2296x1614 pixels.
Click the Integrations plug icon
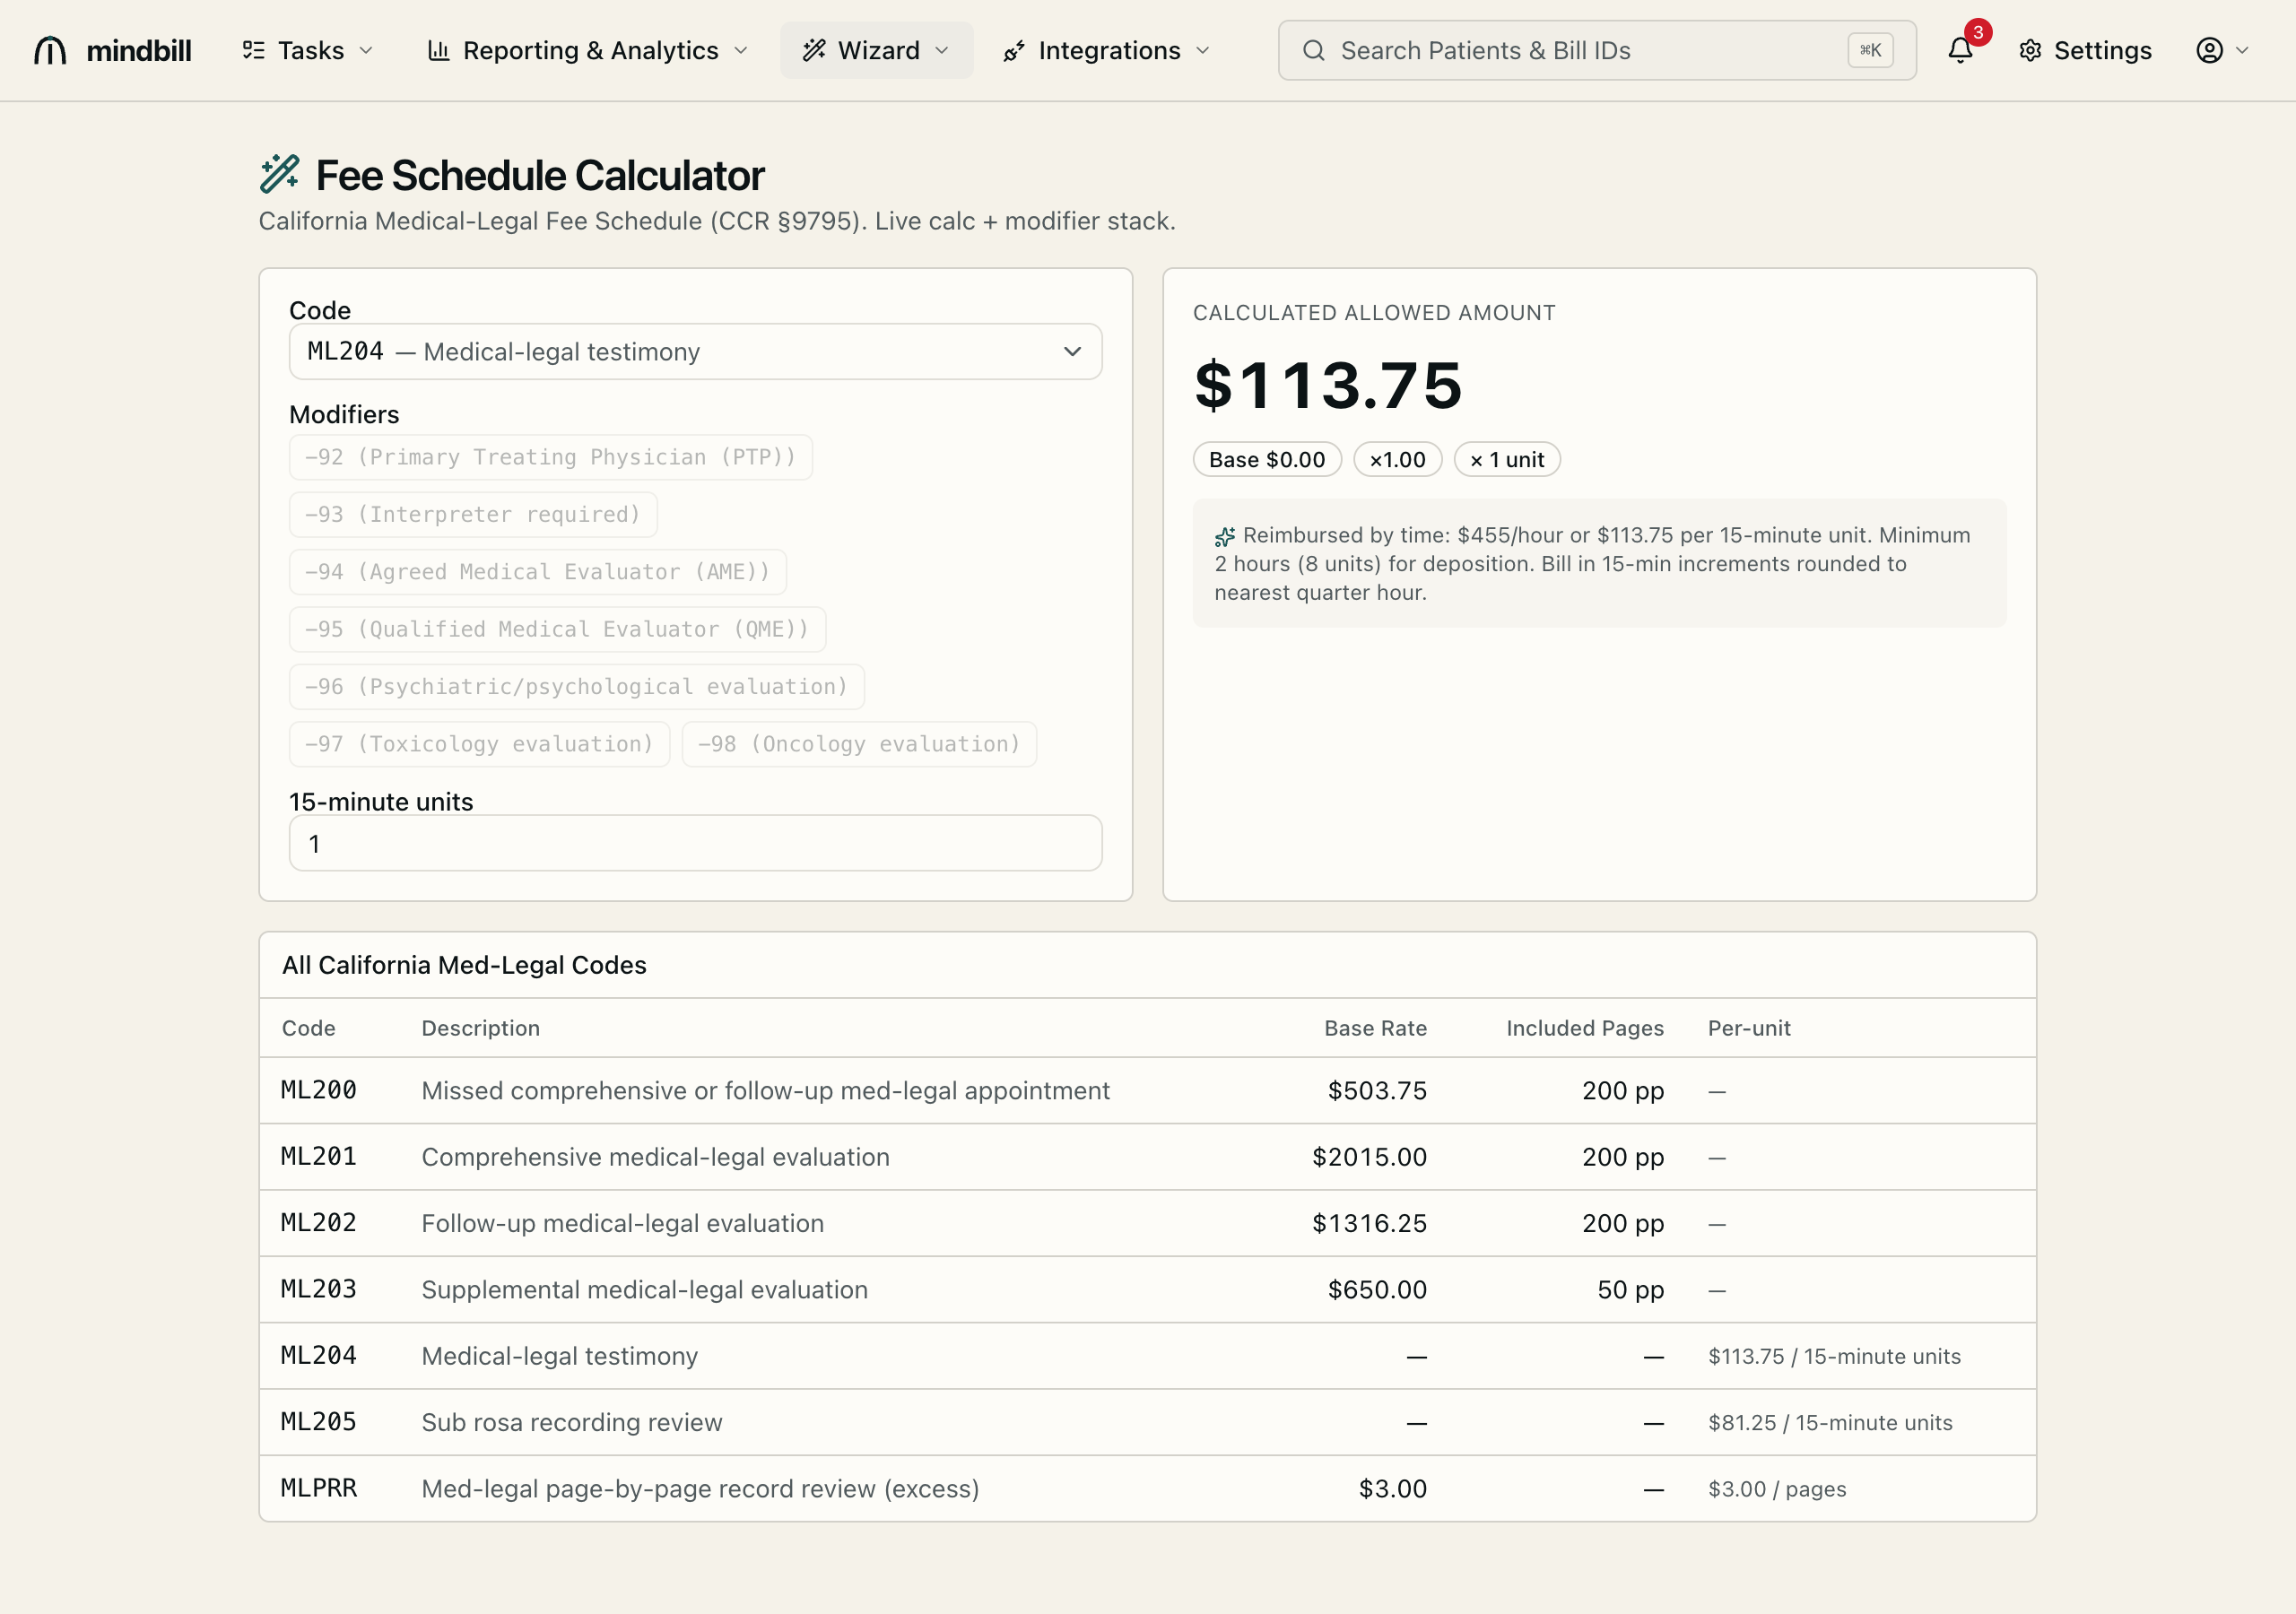click(1014, 50)
